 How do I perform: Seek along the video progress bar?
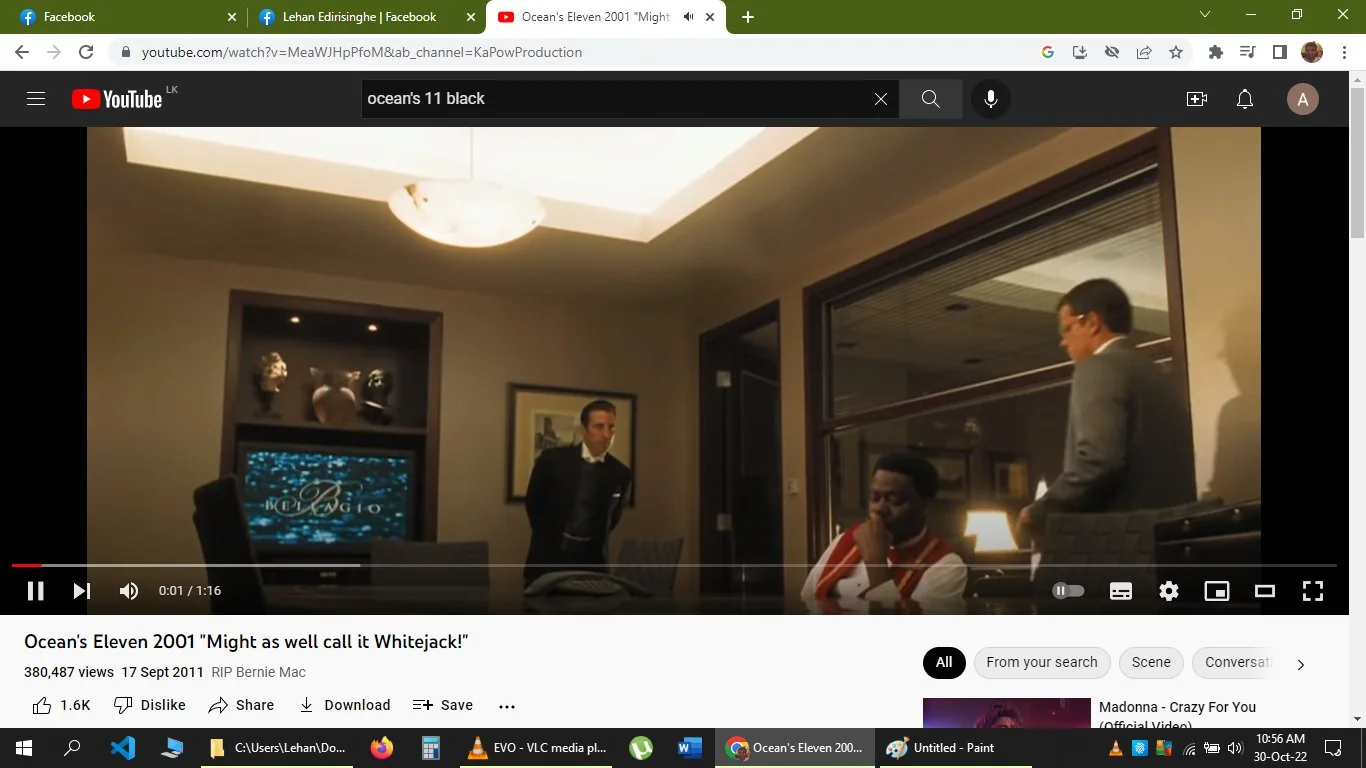(674, 566)
